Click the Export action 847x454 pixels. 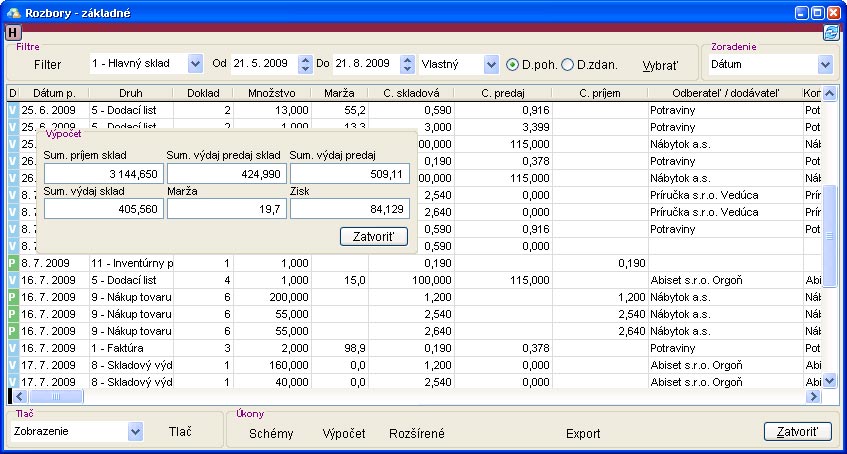(x=583, y=433)
